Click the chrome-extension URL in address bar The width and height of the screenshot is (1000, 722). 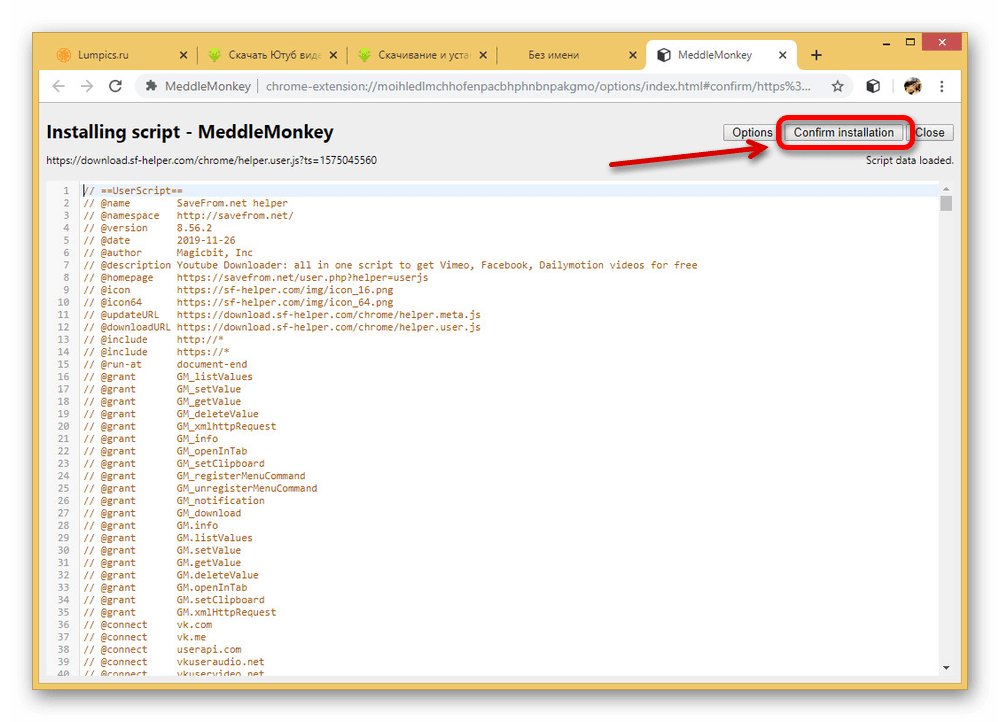(x=538, y=86)
